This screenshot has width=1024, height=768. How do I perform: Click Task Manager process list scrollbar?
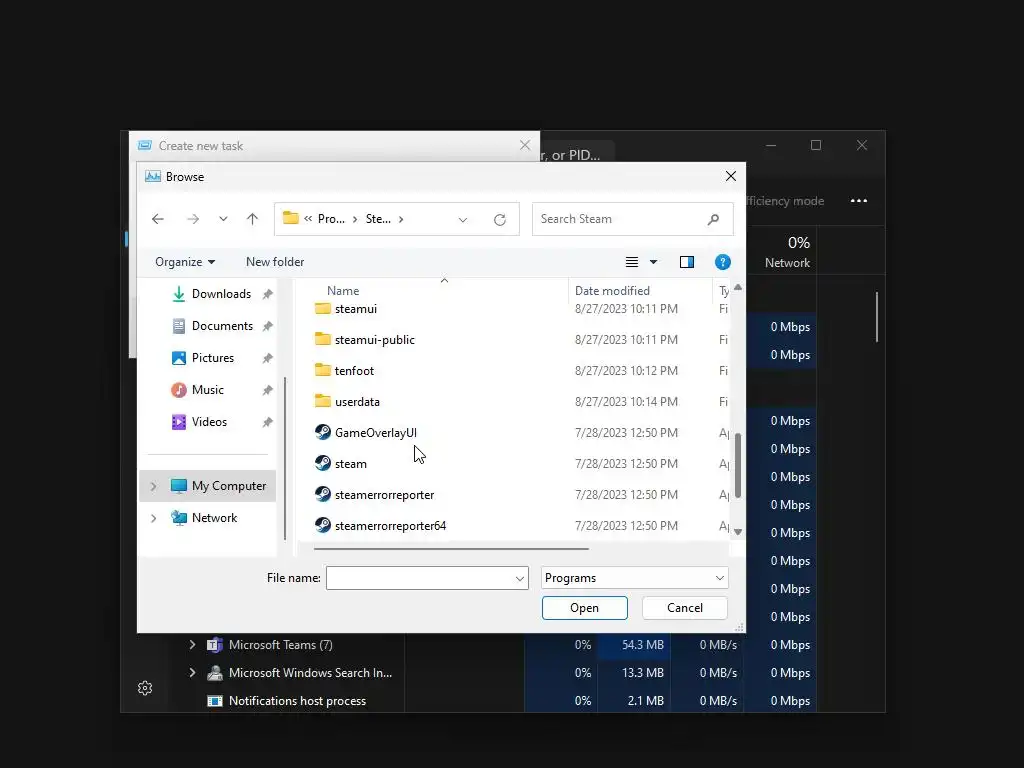[876, 317]
